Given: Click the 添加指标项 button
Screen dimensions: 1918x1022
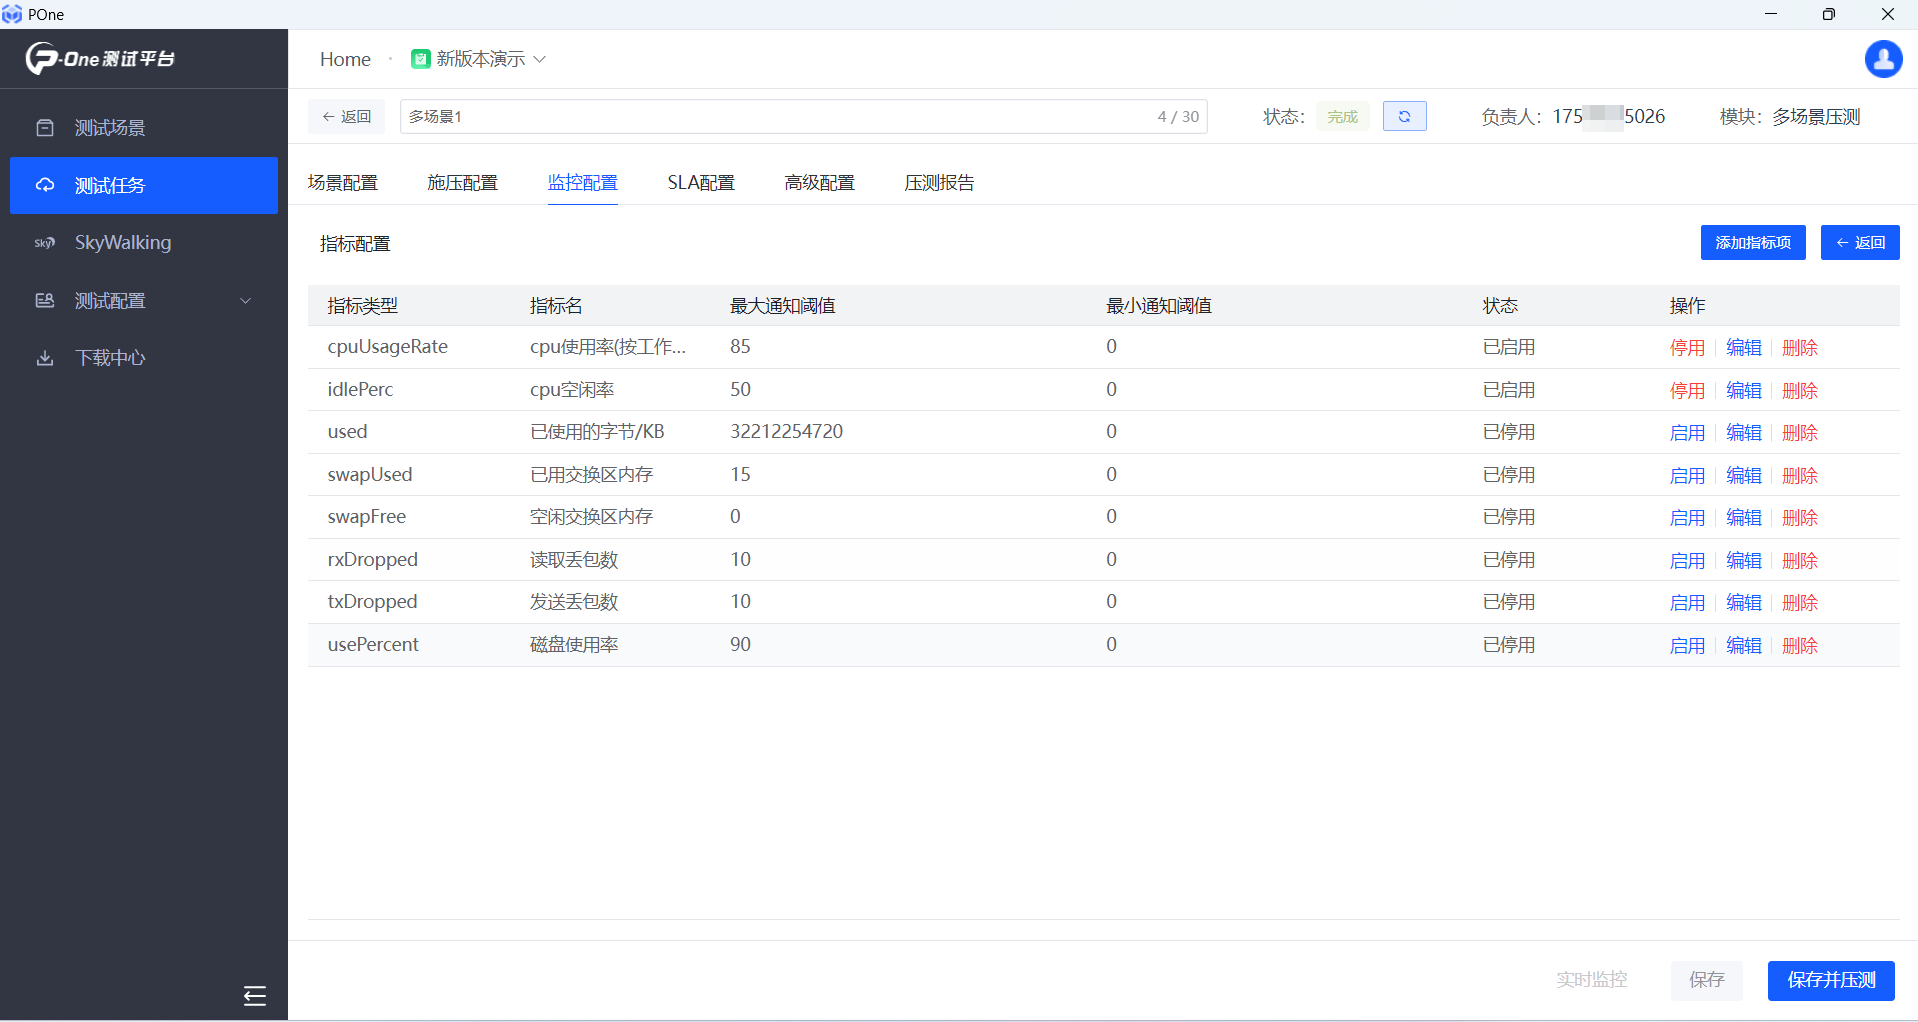Looking at the screenshot, I should tap(1752, 243).
